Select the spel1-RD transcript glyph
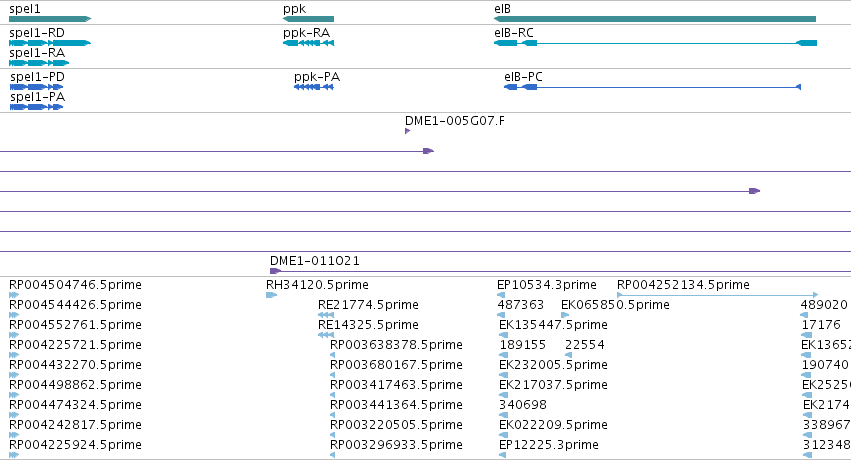 [x=50, y=43]
